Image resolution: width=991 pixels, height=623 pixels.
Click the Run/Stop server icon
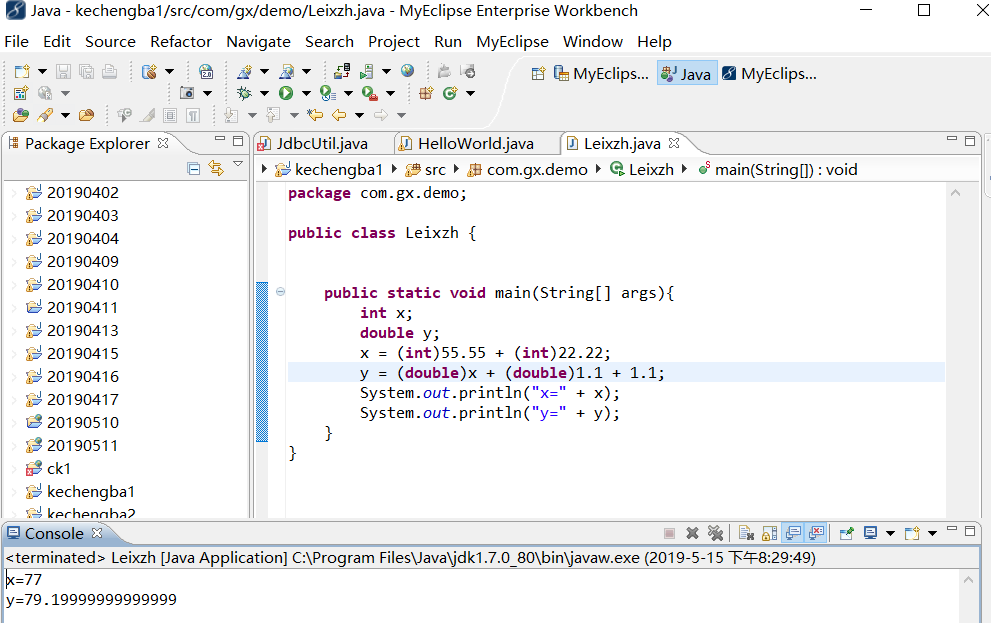(367, 71)
